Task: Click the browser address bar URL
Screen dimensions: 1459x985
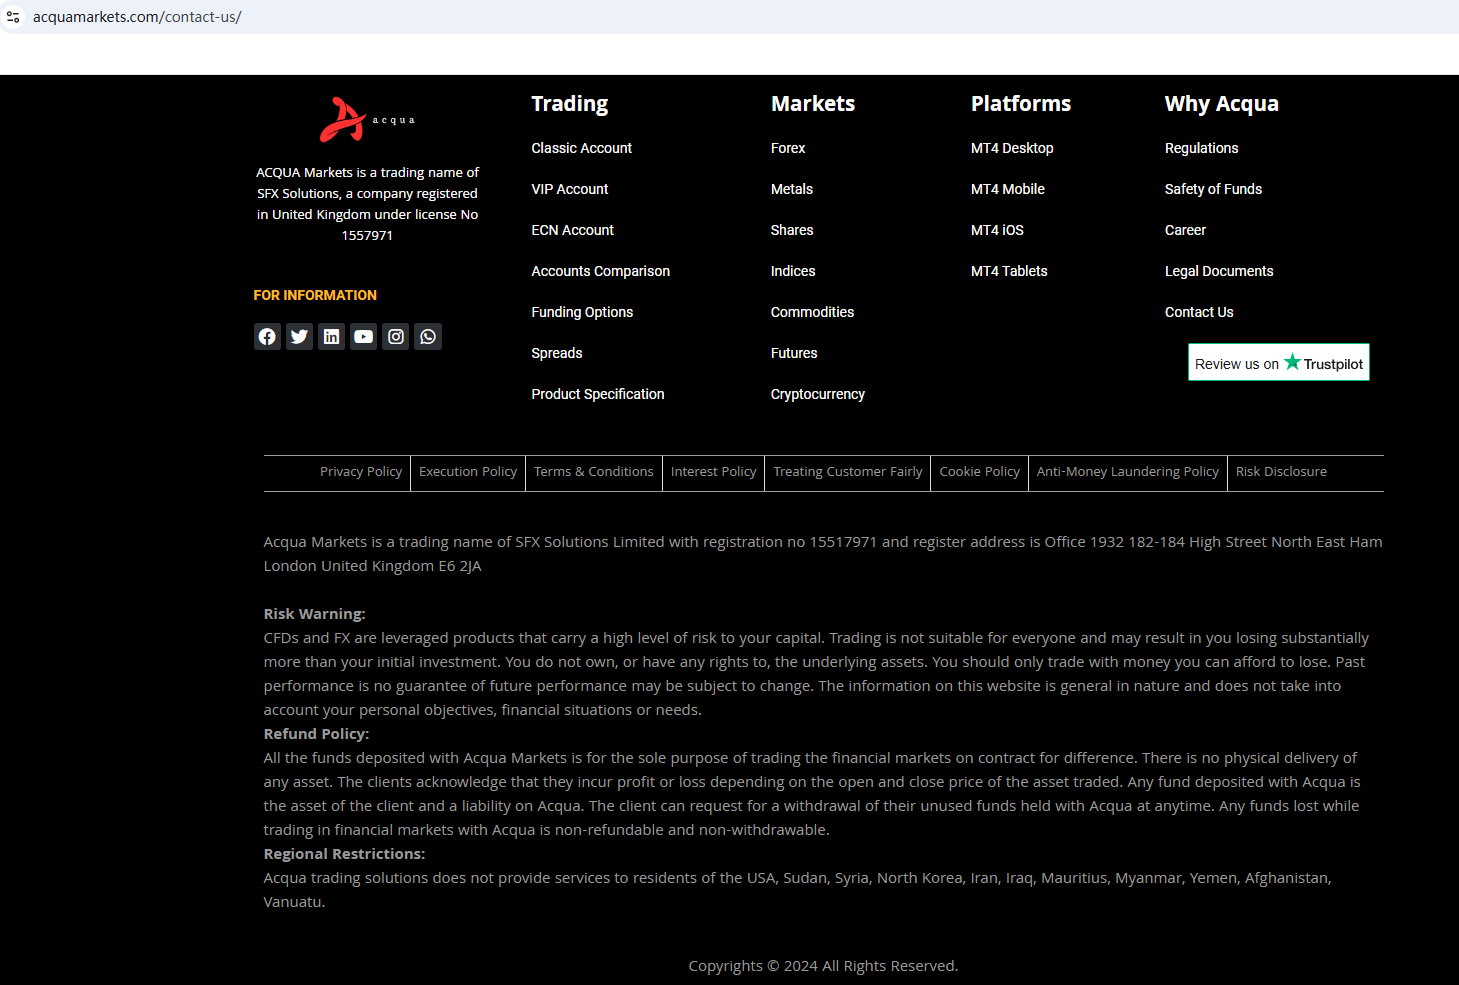Action: click(137, 17)
